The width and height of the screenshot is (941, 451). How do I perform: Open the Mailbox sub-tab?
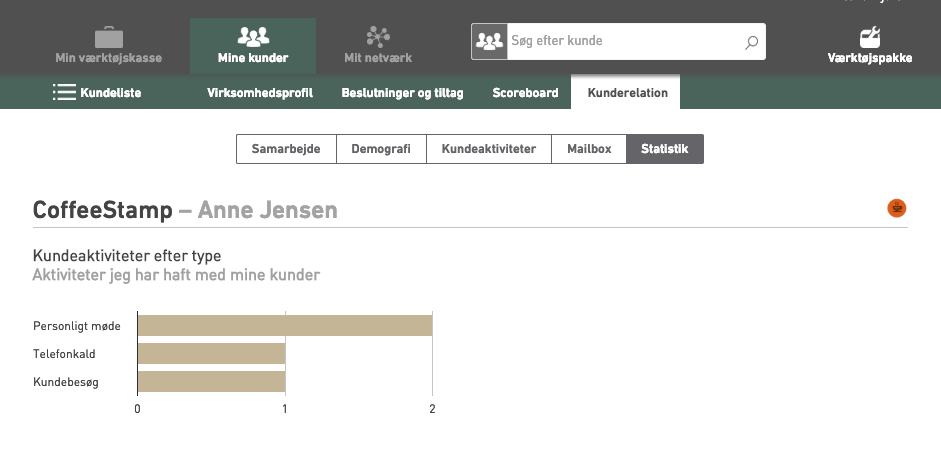coord(589,149)
